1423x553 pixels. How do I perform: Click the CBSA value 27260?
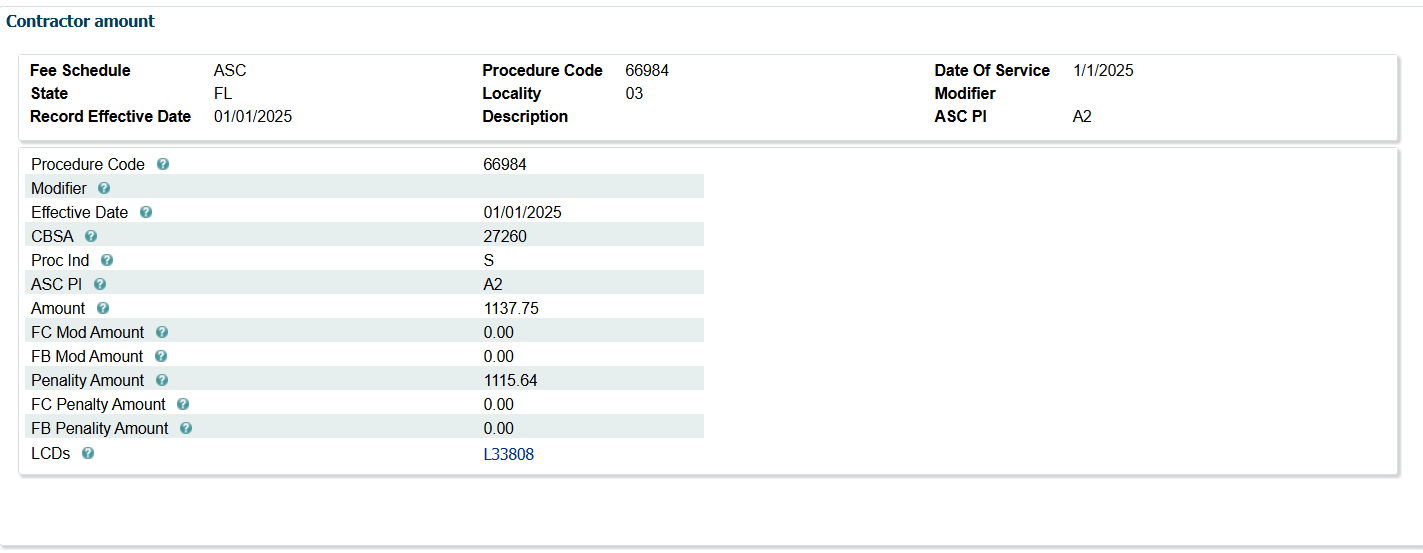pyautogui.click(x=504, y=236)
